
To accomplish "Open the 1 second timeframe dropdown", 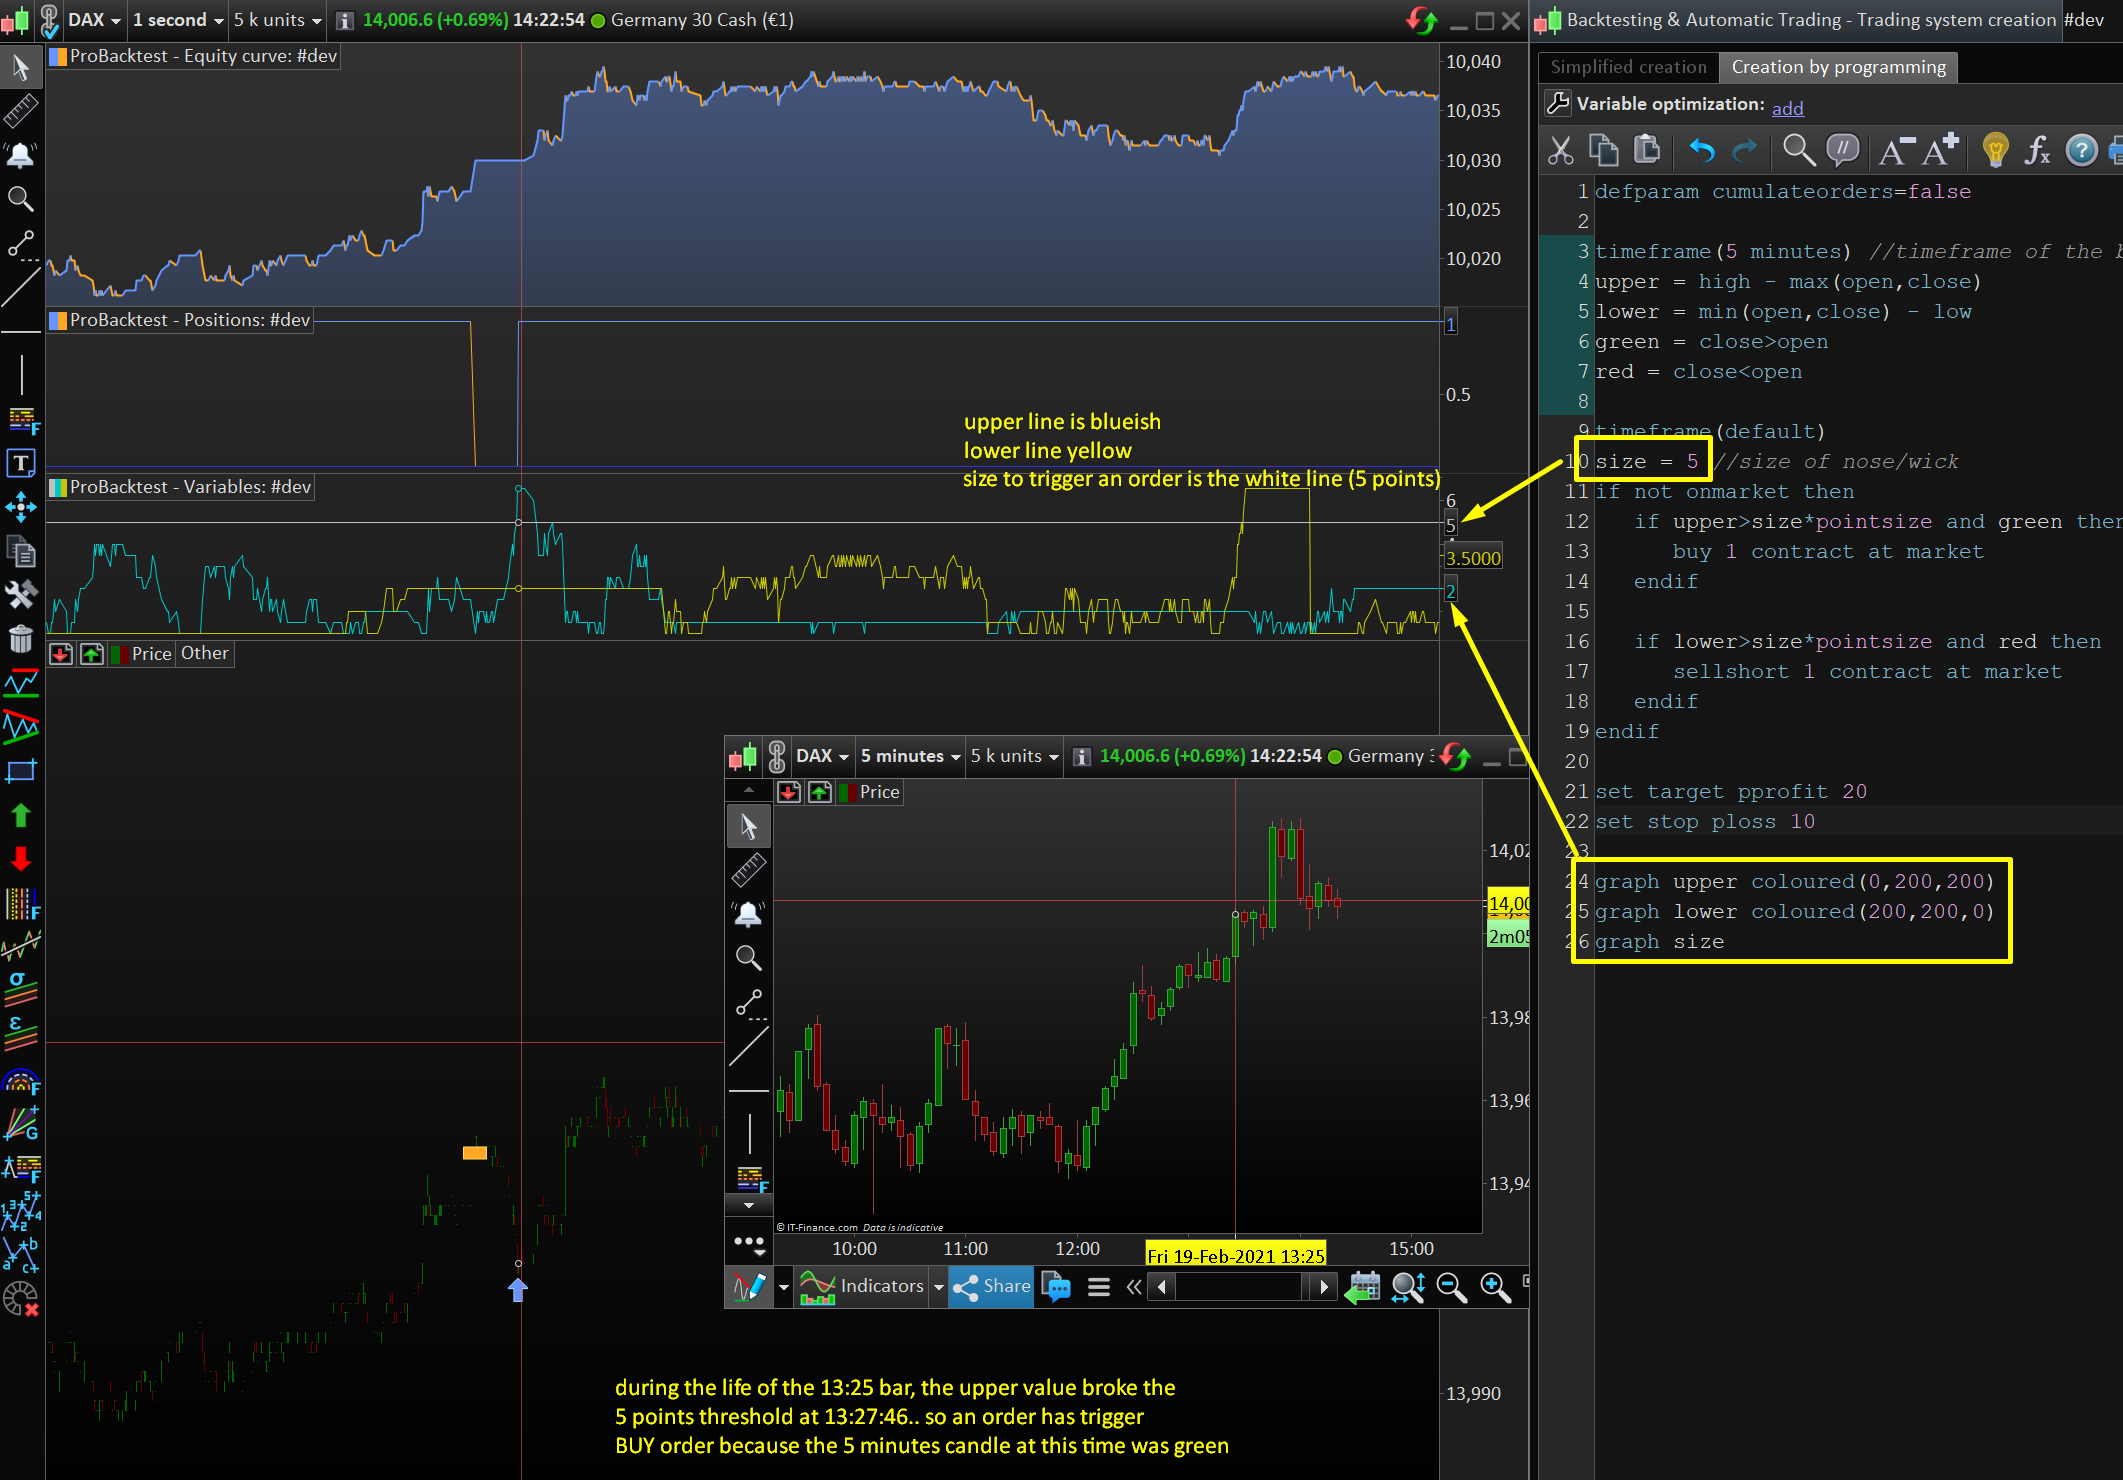I will (x=177, y=20).
